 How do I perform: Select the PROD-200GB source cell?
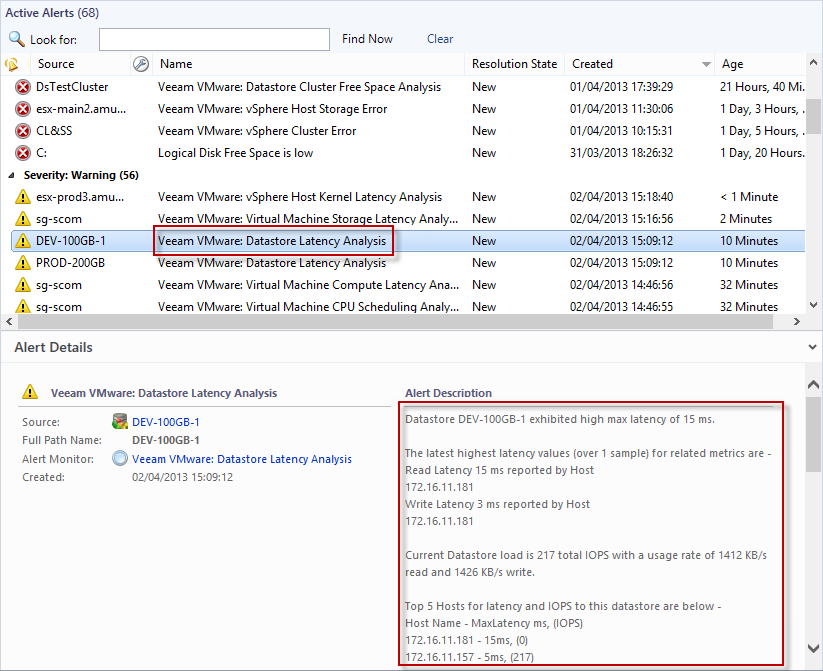point(70,263)
